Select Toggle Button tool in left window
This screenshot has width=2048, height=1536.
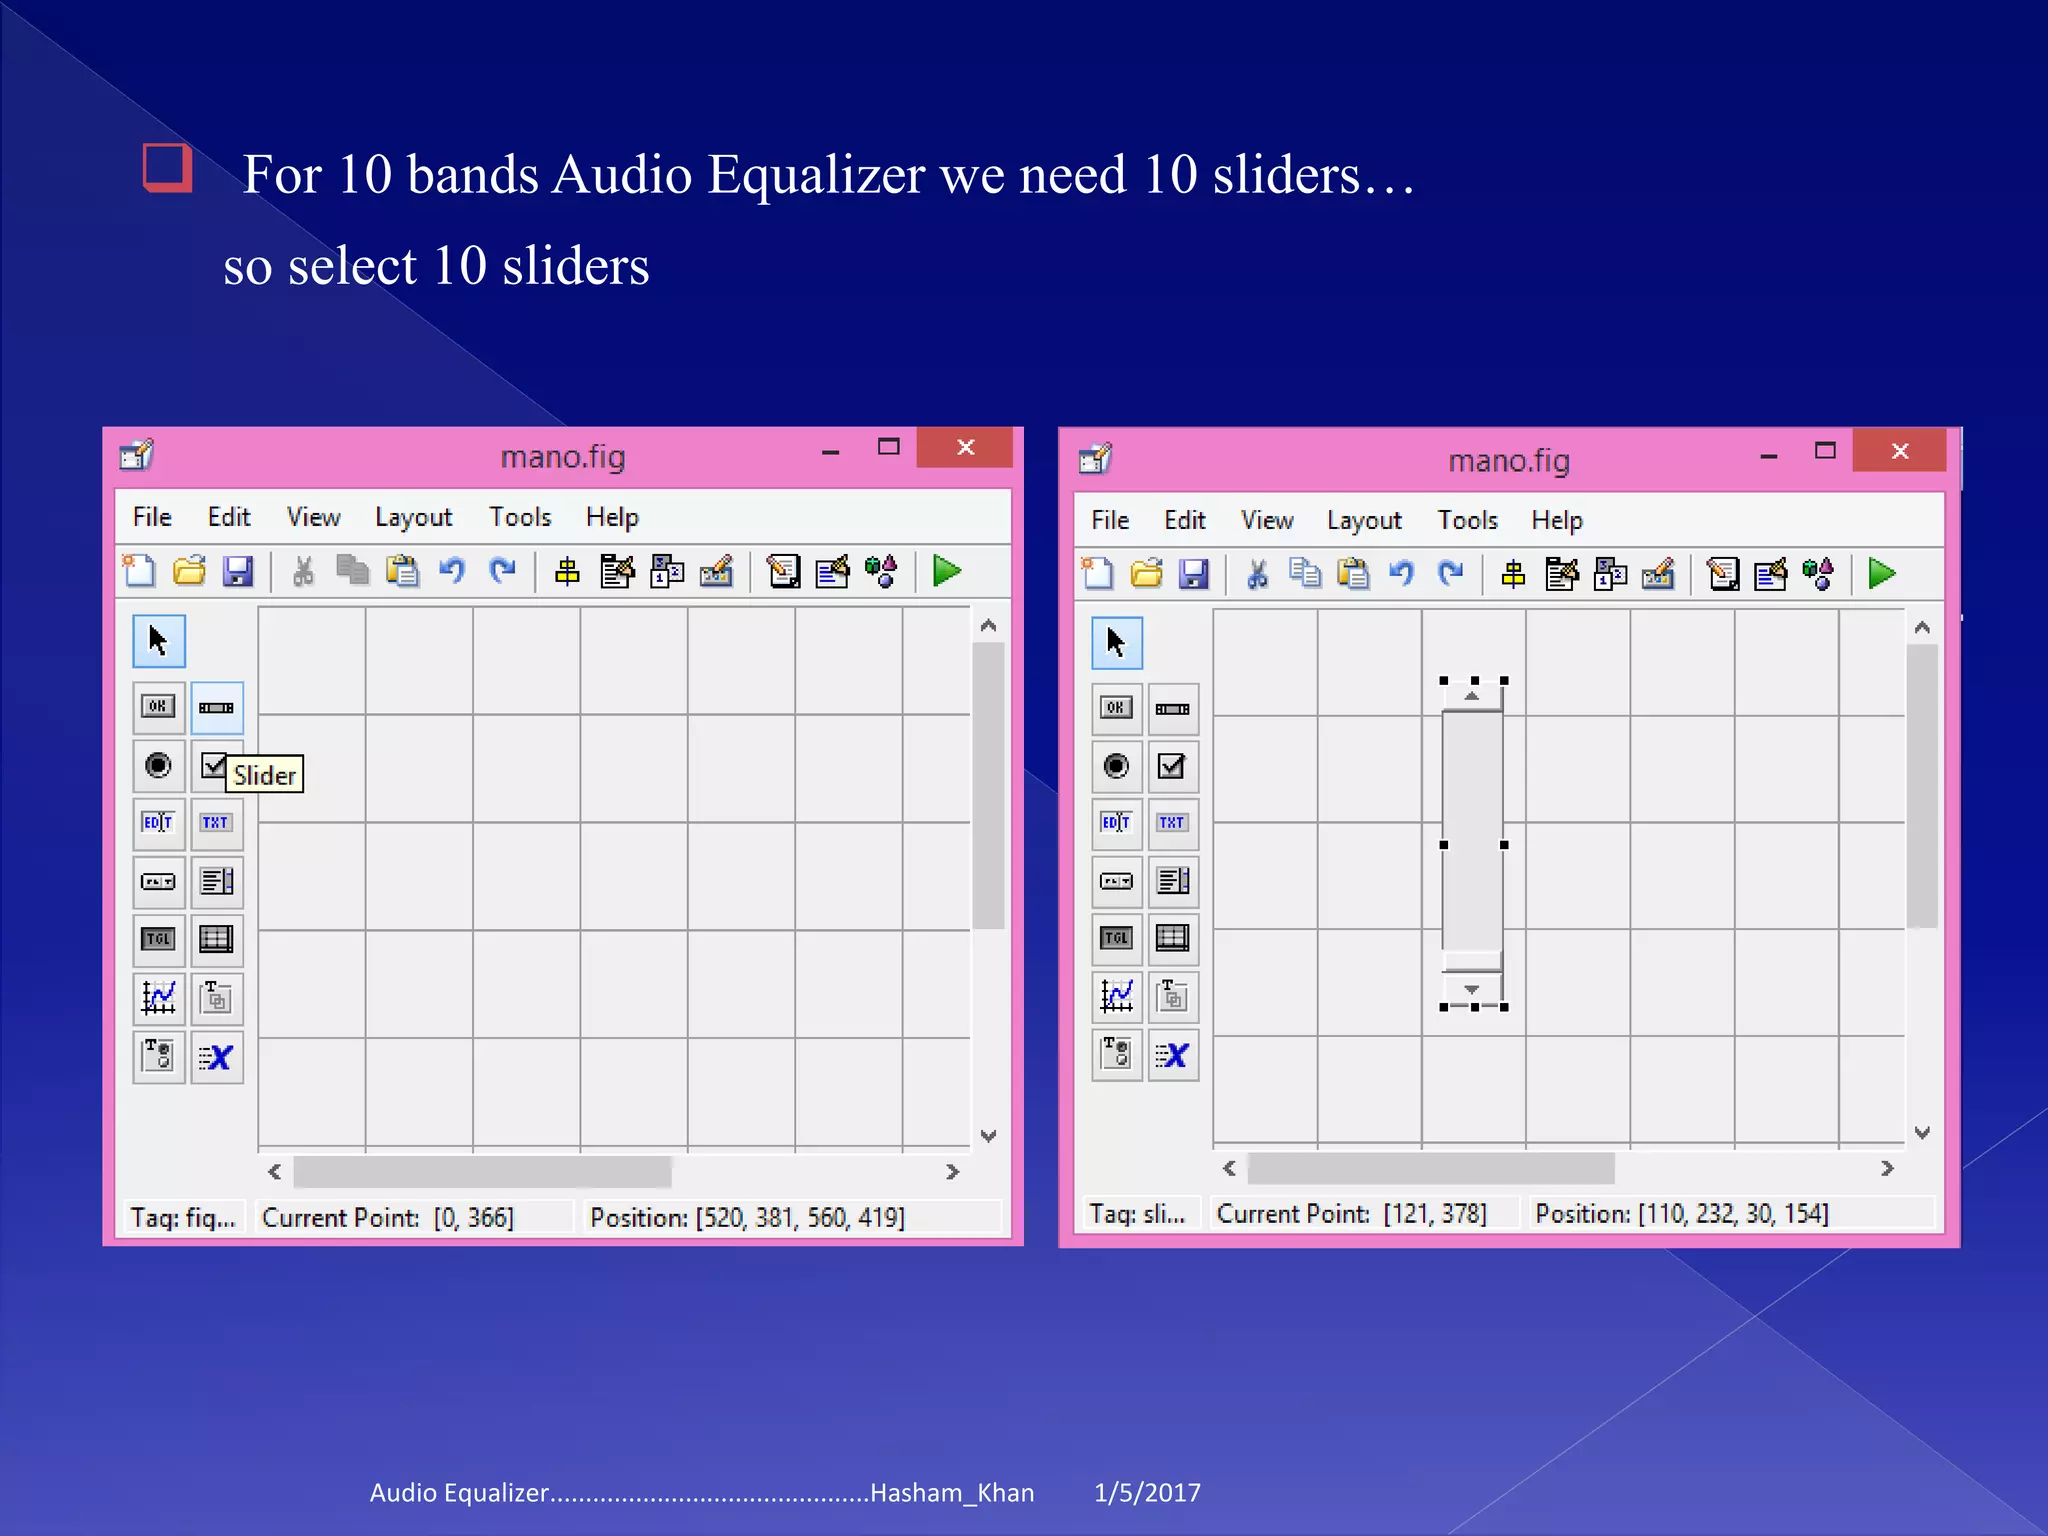158,939
